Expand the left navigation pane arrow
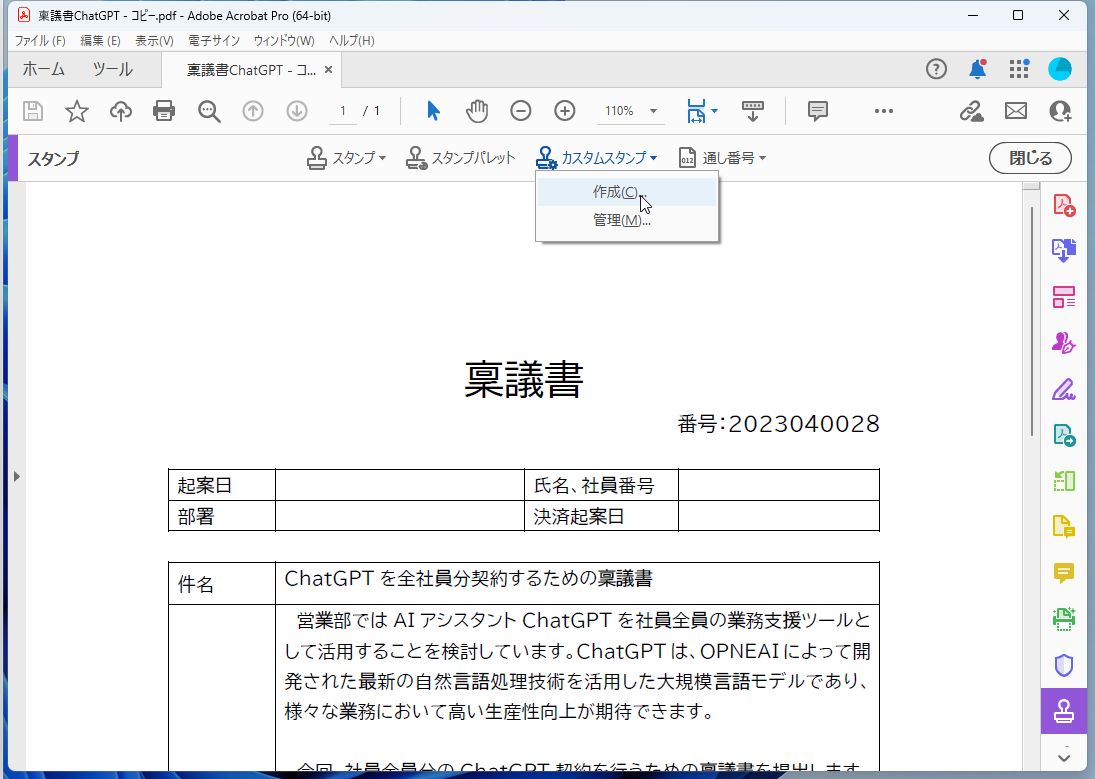This screenshot has height=779, width=1095. (17, 476)
